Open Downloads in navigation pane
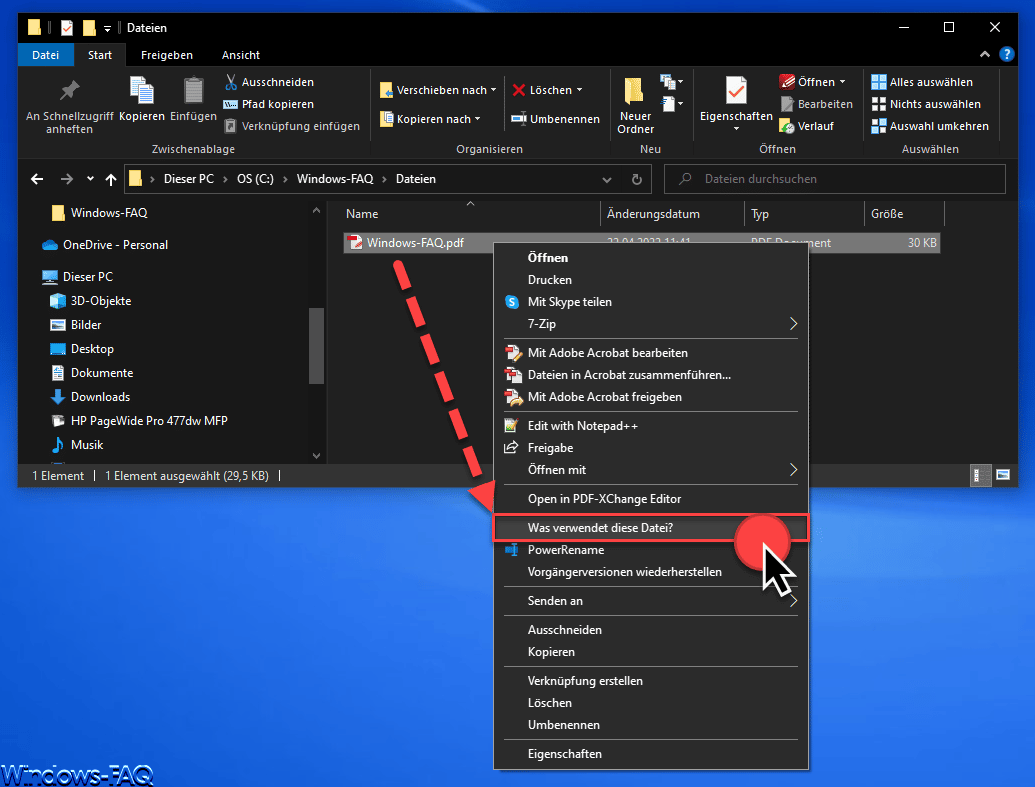1035x787 pixels. pyautogui.click(x=90, y=397)
